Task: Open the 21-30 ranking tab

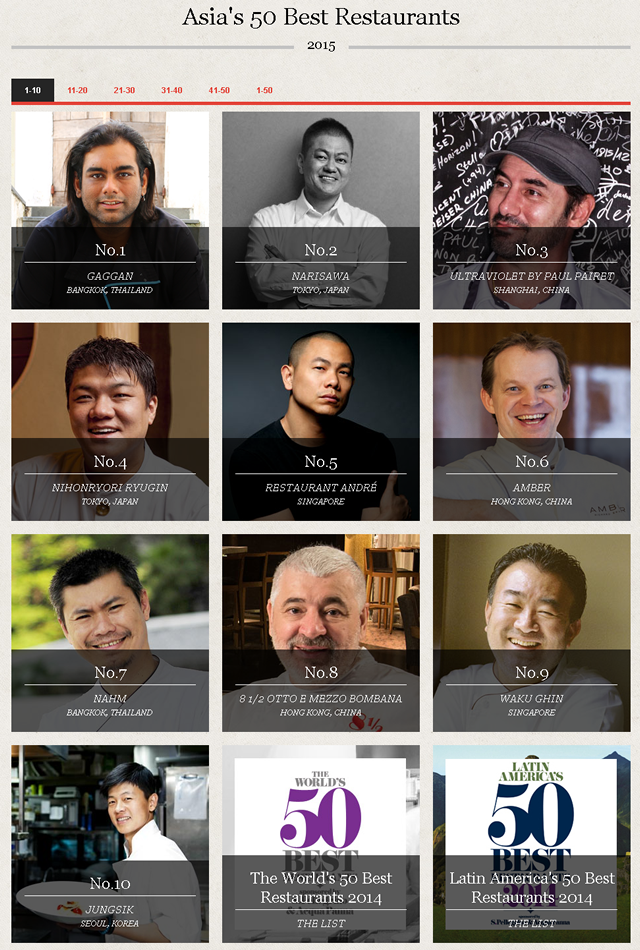Action: 124,90
